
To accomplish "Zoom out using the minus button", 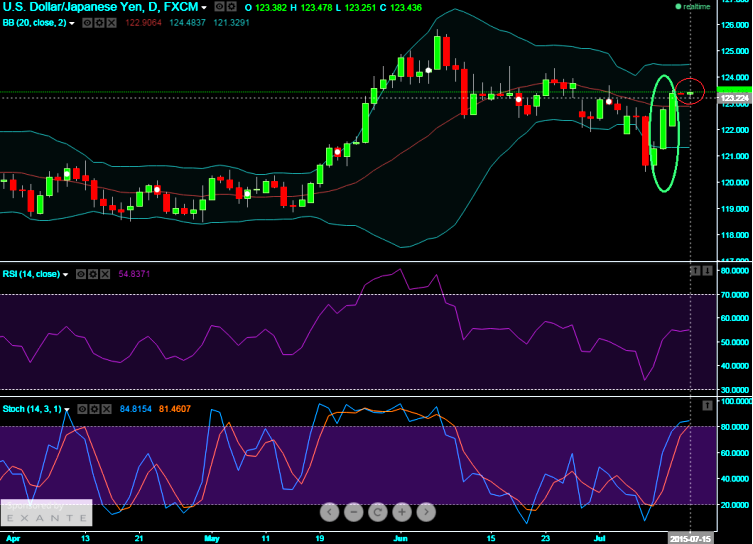I will click(x=353, y=512).
